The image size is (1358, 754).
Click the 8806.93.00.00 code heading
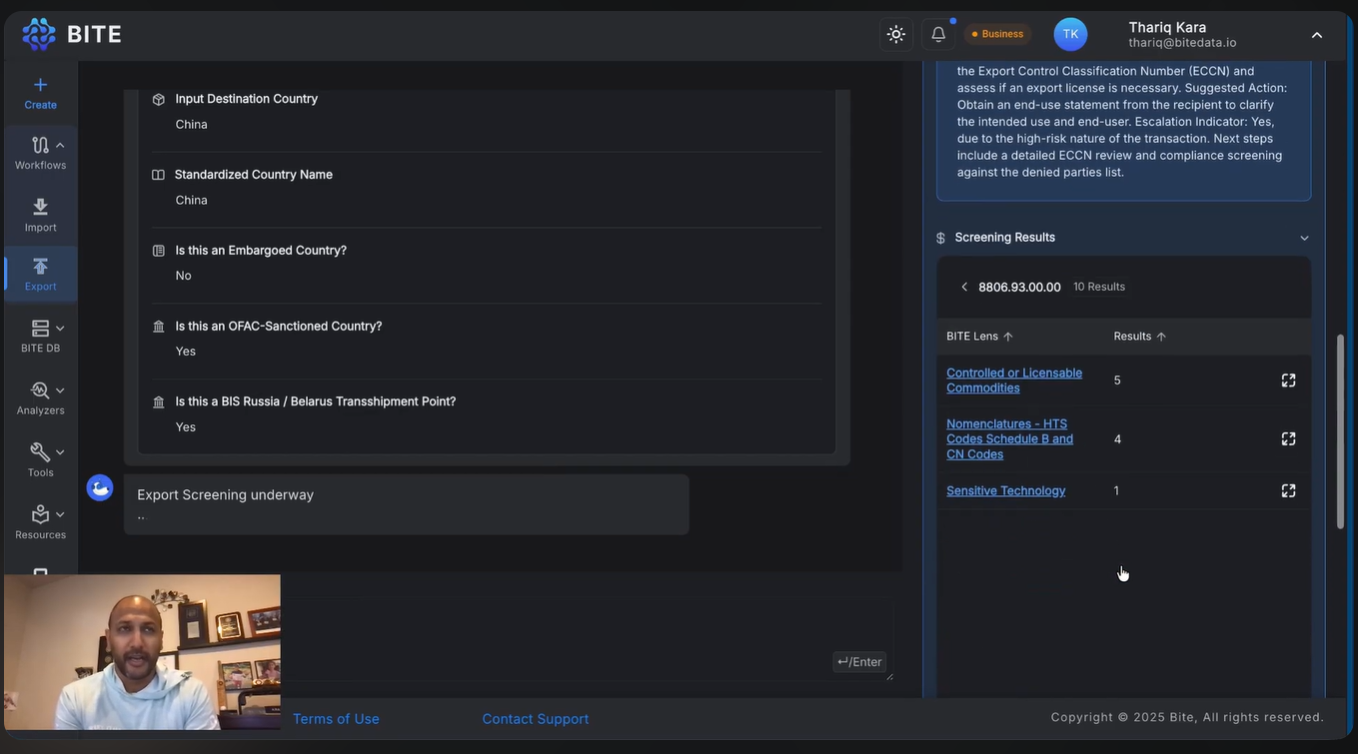point(1019,287)
